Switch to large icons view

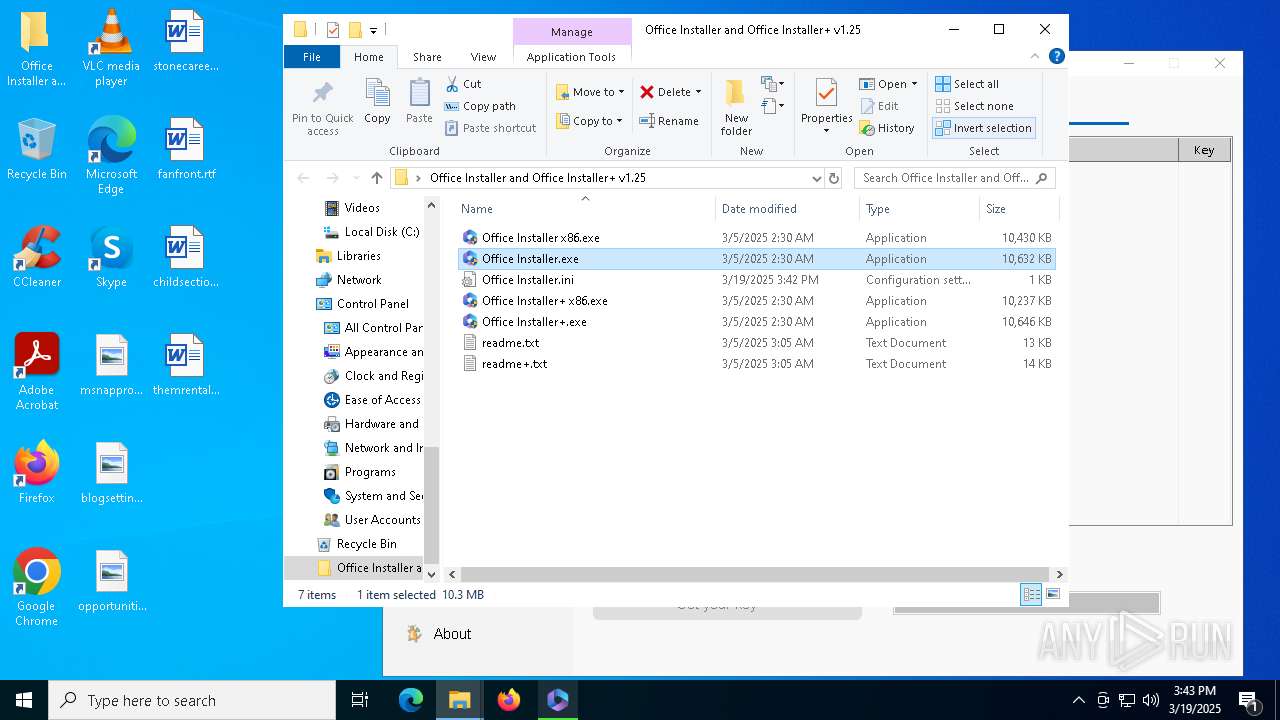coord(1053,595)
